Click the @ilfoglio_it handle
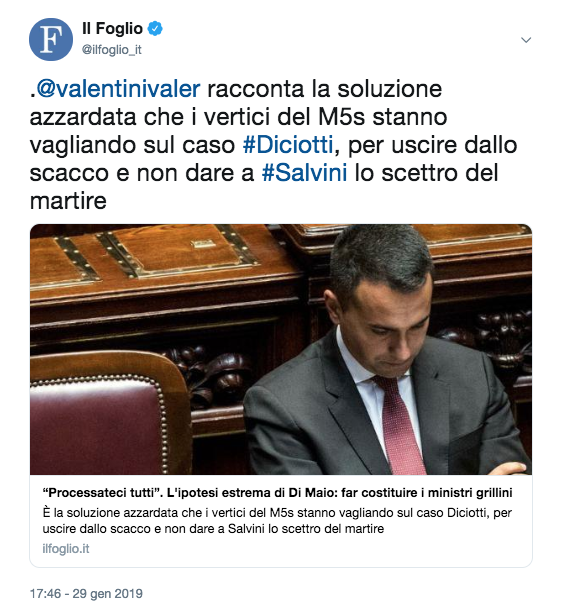This screenshot has height=607, width=565. tap(111, 50)
